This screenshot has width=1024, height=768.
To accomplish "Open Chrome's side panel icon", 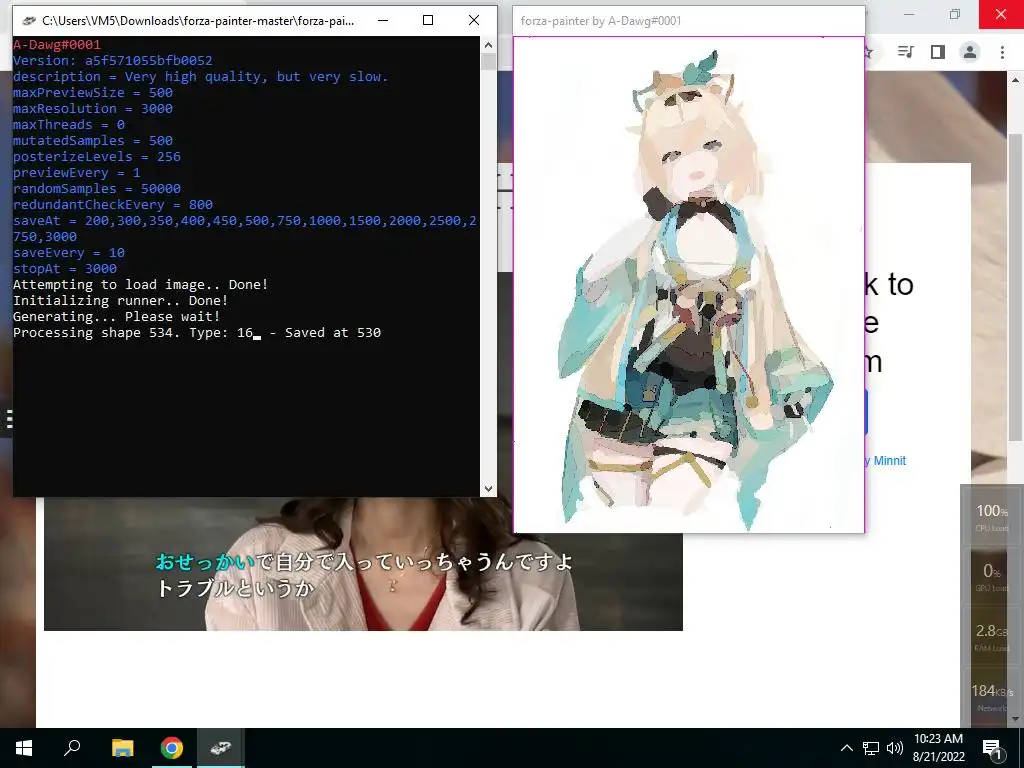I will pyautogui.click(x=938, y=52).
